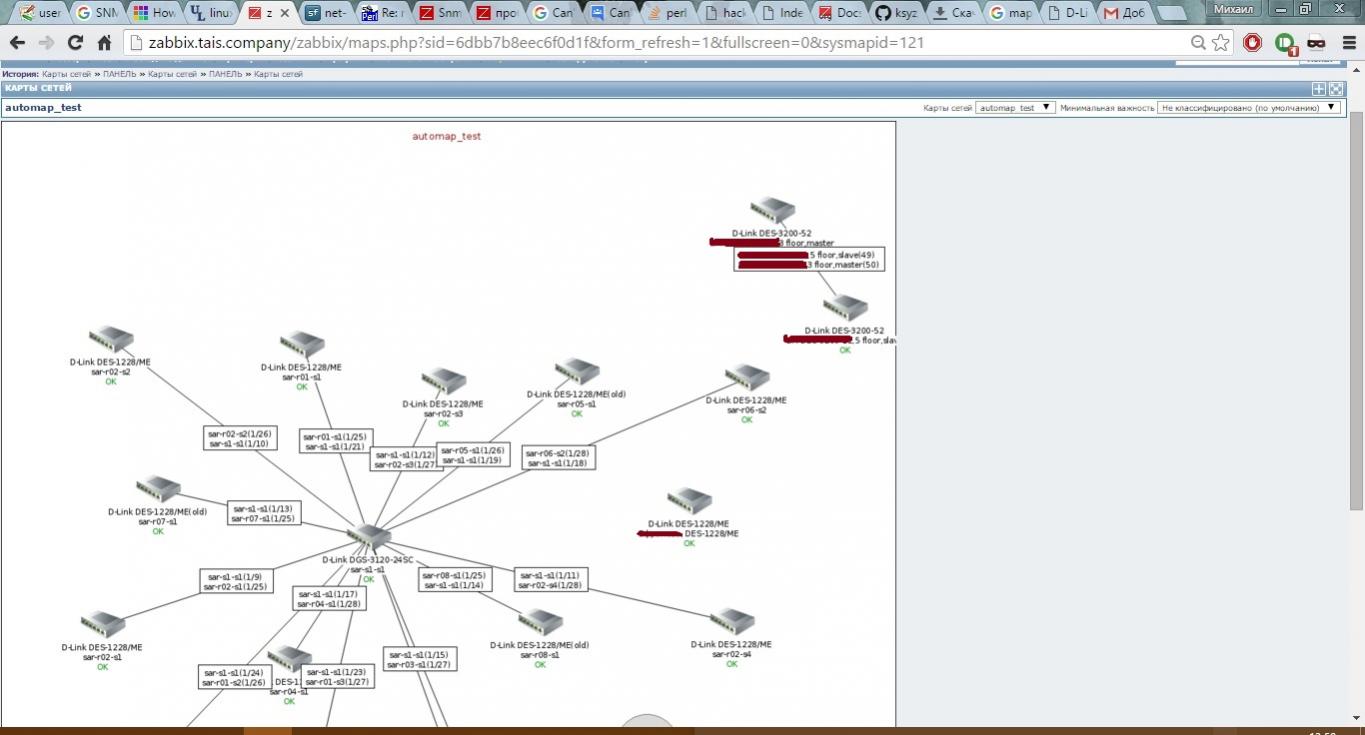1365x735 pixels.
Task: Click the standalone DES-1228/ME switch icon with redacted name
Action: tap(689, 501)
